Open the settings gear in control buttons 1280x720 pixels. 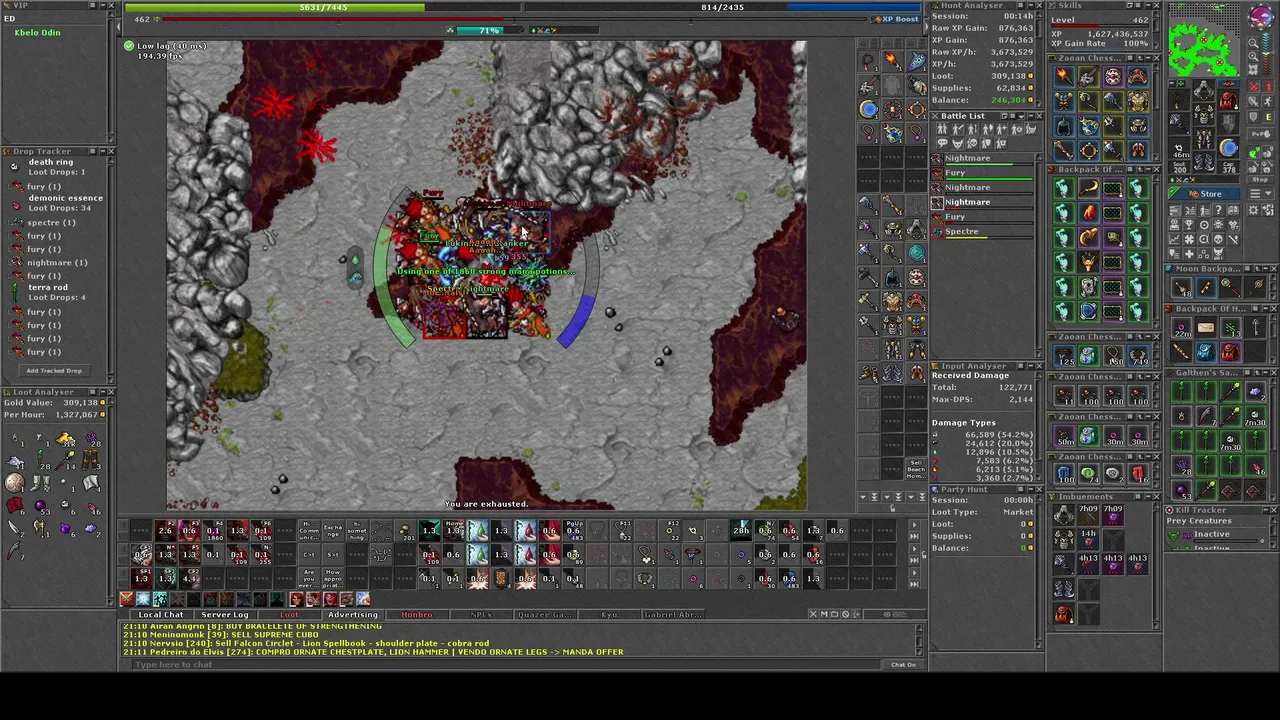click(x=1253, y=209)
